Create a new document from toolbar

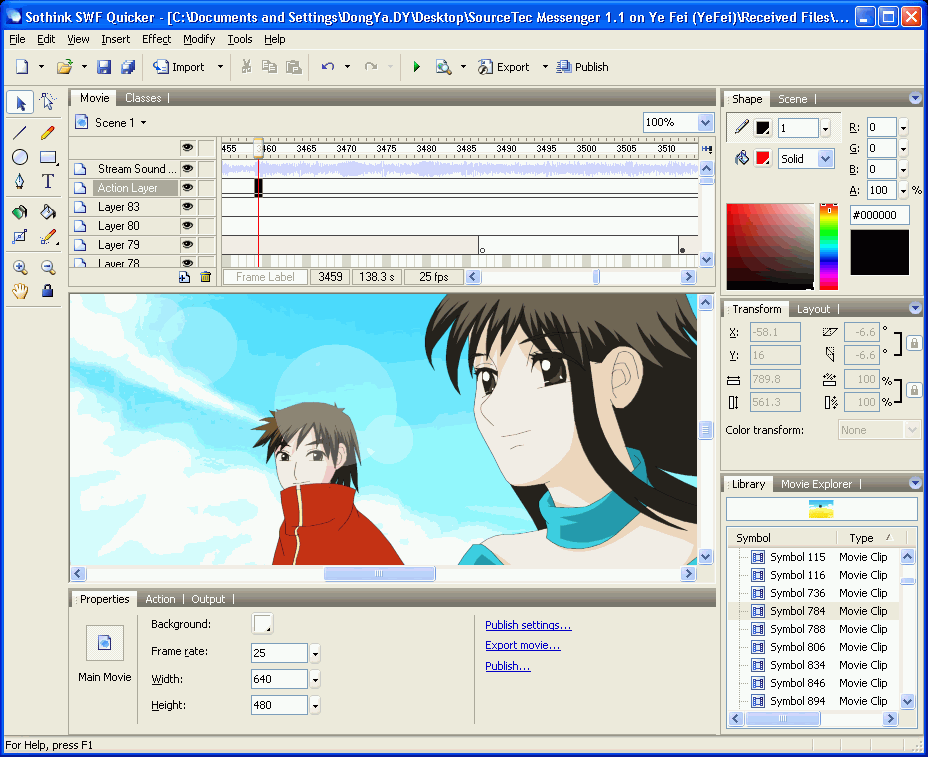click(22, 67)
